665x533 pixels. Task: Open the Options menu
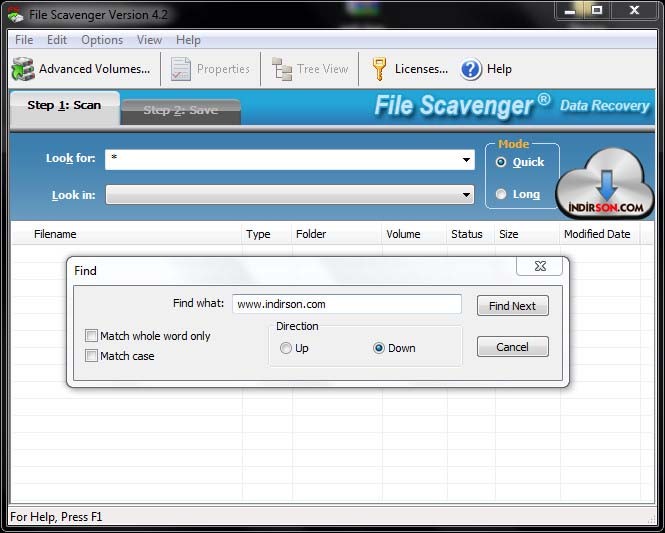click(x=102, y=40)
